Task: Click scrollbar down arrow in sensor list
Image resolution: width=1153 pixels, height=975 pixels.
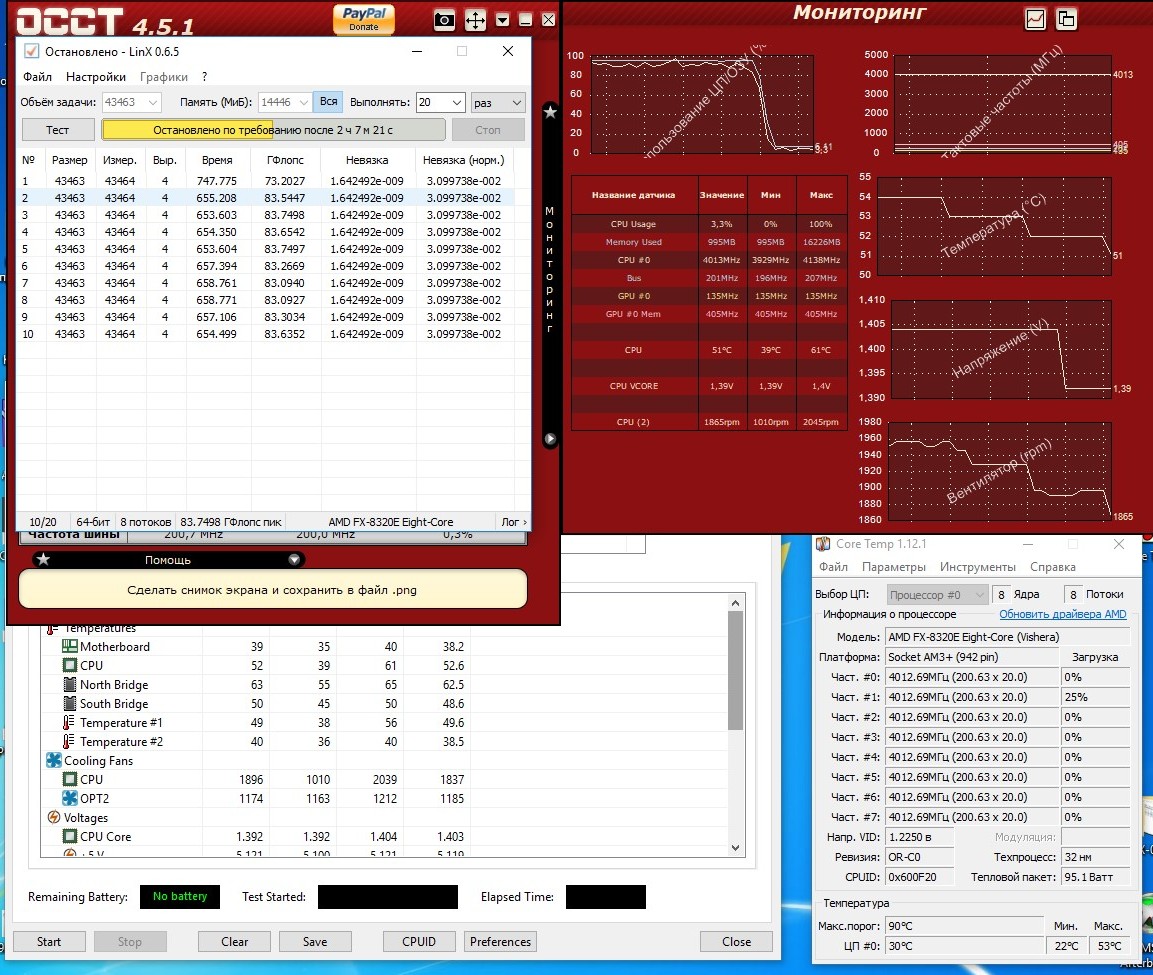Action: [x=735, y=847]
